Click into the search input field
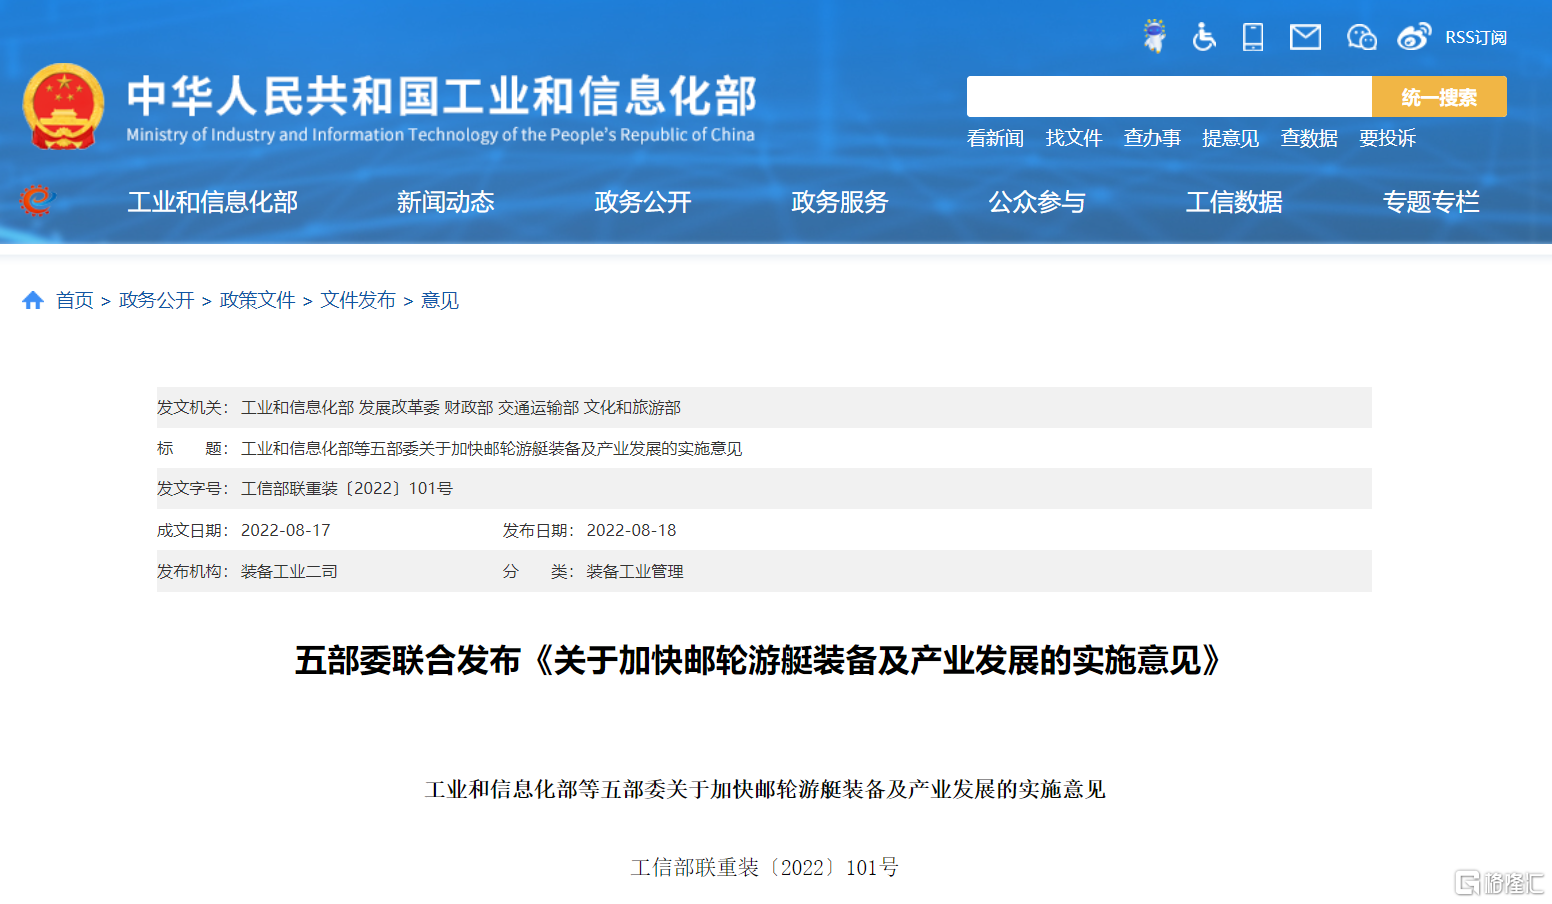 pyautogui.click(x=1169, y=97)
